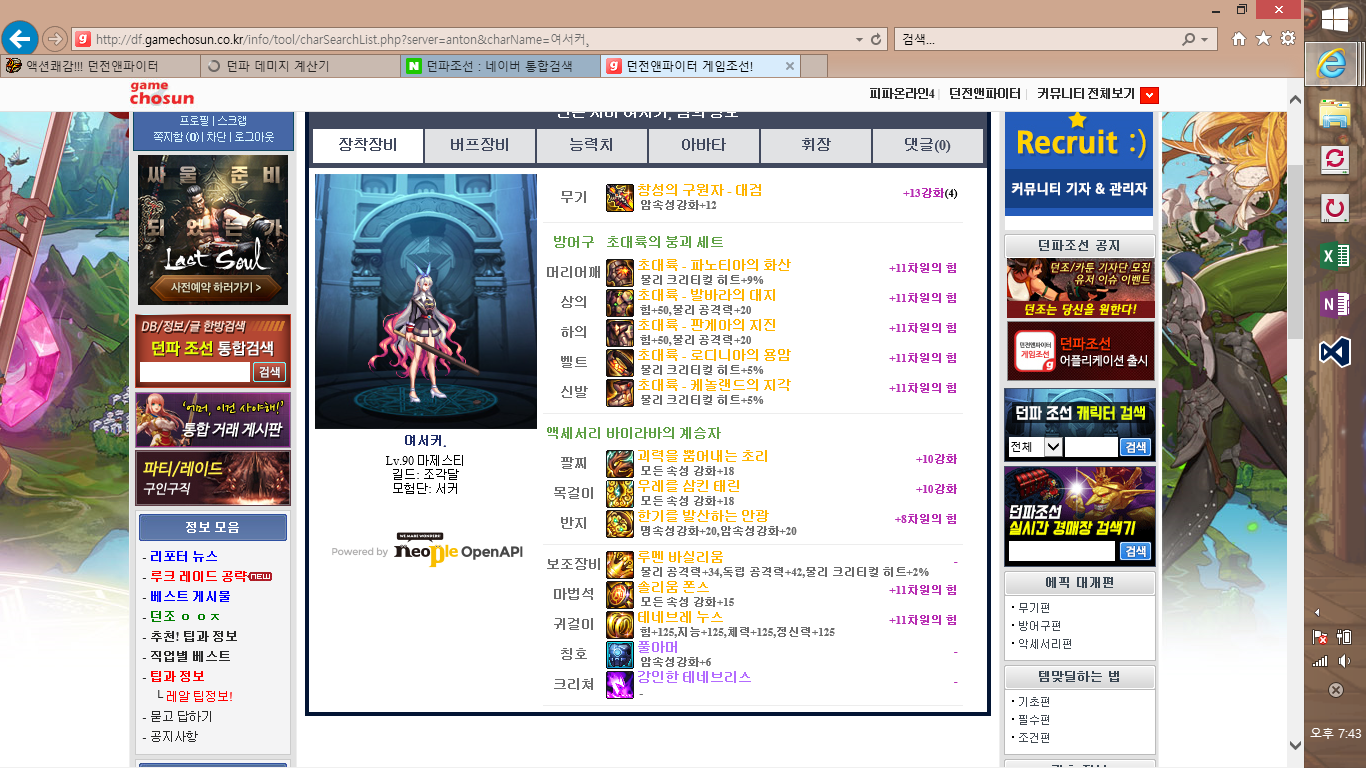Open the 피파온라인4 top navigation link
1366x768 pixels.
(902, 94)
